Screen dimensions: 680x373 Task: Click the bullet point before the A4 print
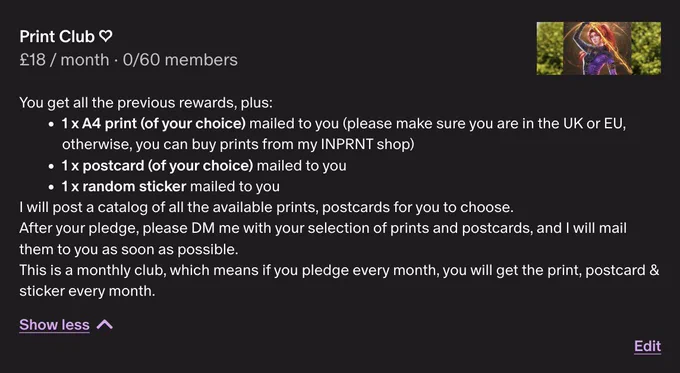(52, 124)
